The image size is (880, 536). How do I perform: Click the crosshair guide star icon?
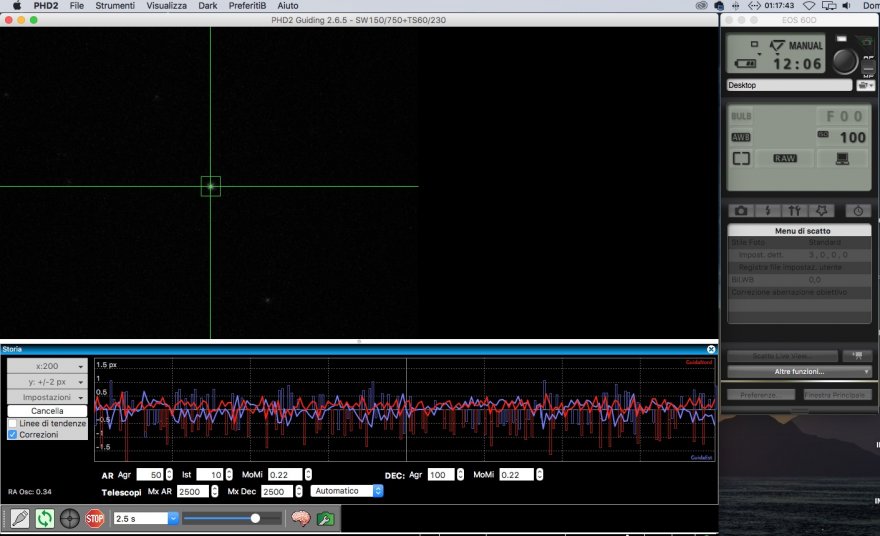point(70,518)
